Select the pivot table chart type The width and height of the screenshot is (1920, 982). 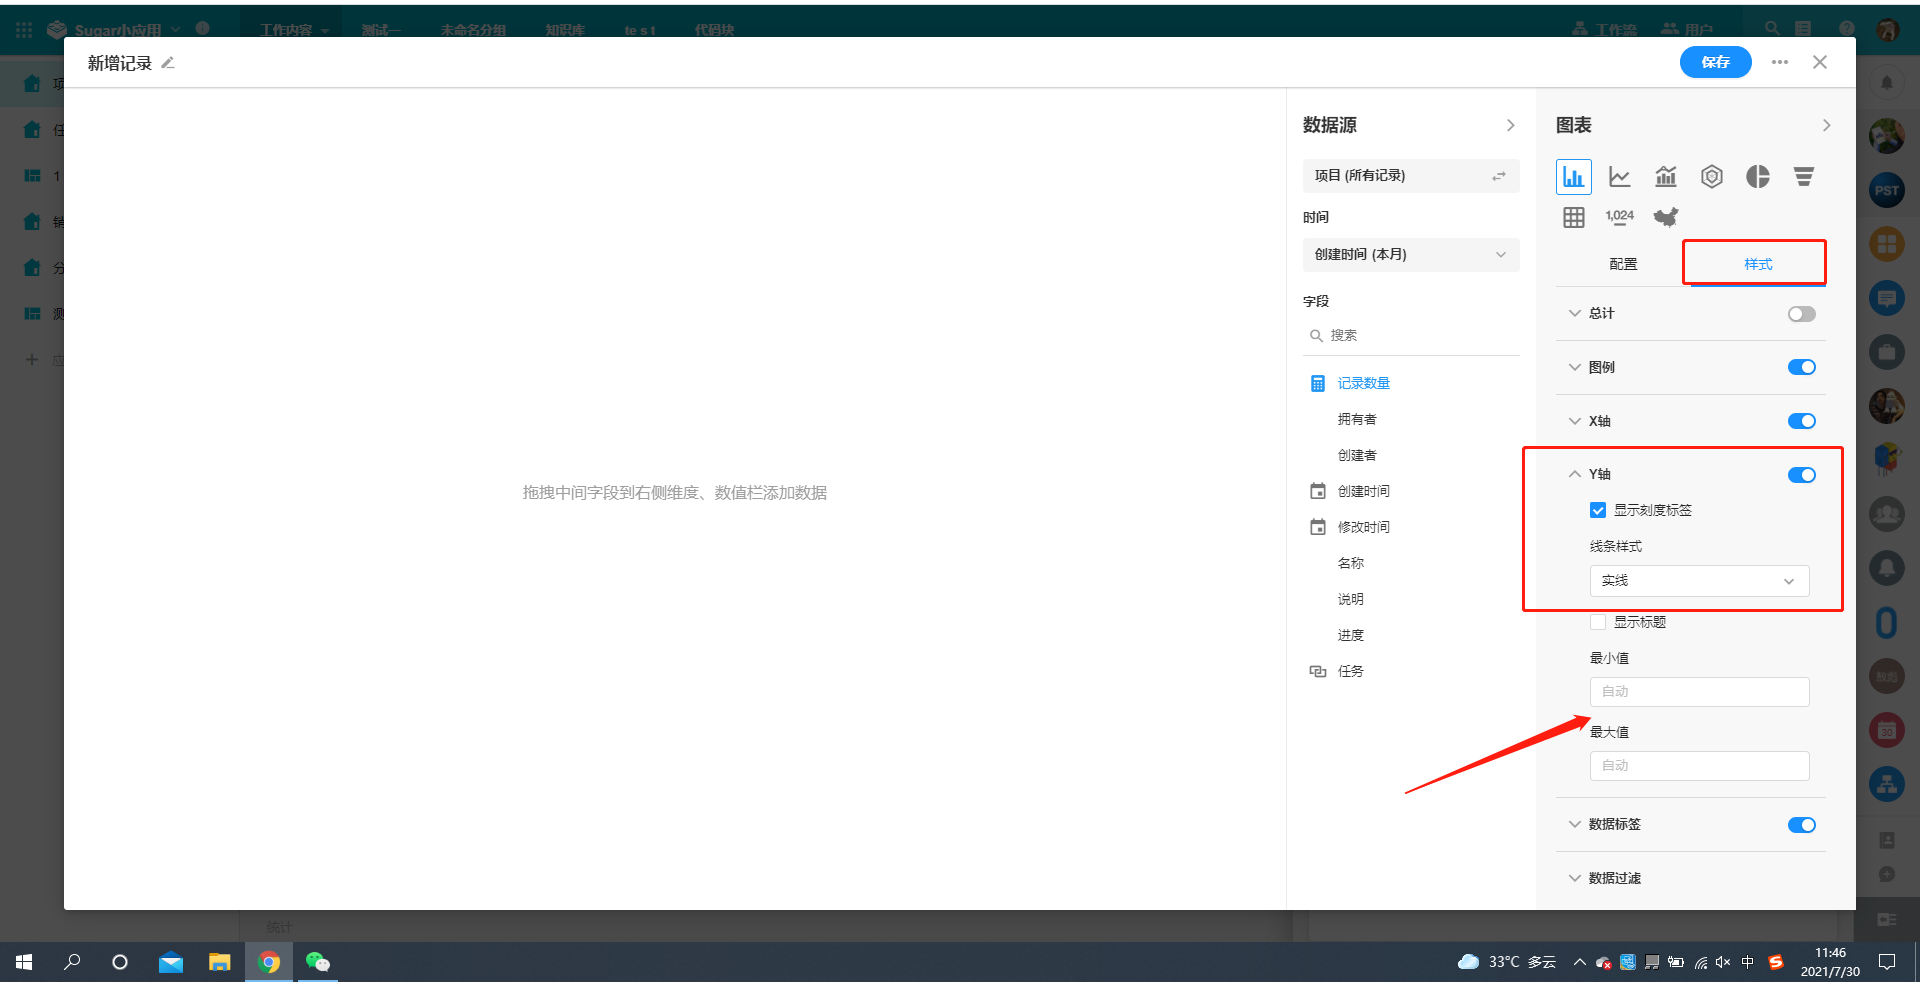point(1573,217)
